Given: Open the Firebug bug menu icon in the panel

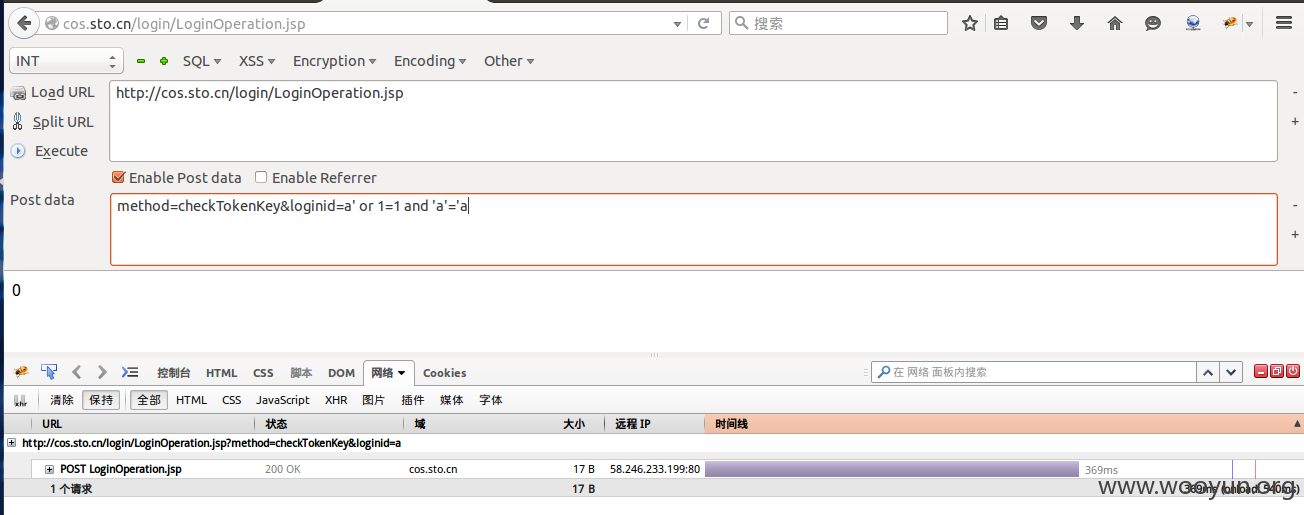Looking at the screenshot, I should click(x=20, y=372).
